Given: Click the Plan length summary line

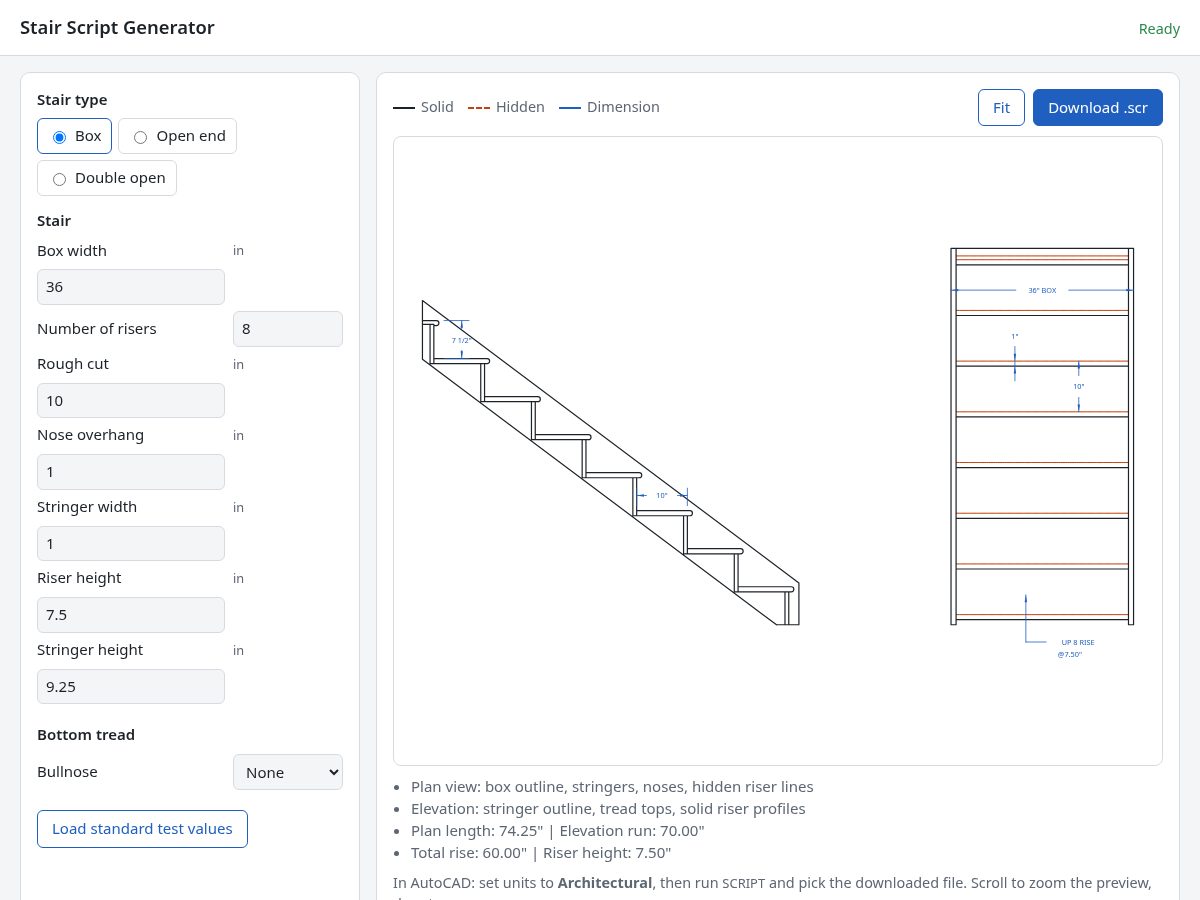Looking at the screenshot, I should 558,831.
